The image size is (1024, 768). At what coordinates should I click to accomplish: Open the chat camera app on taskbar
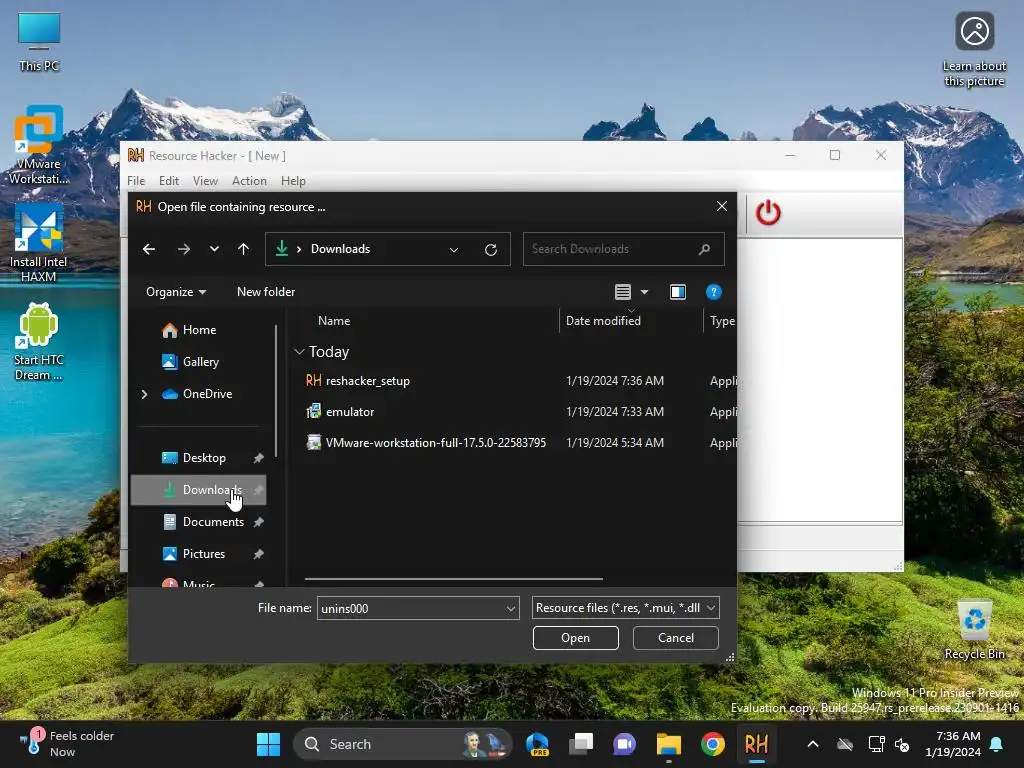point(624,744)
